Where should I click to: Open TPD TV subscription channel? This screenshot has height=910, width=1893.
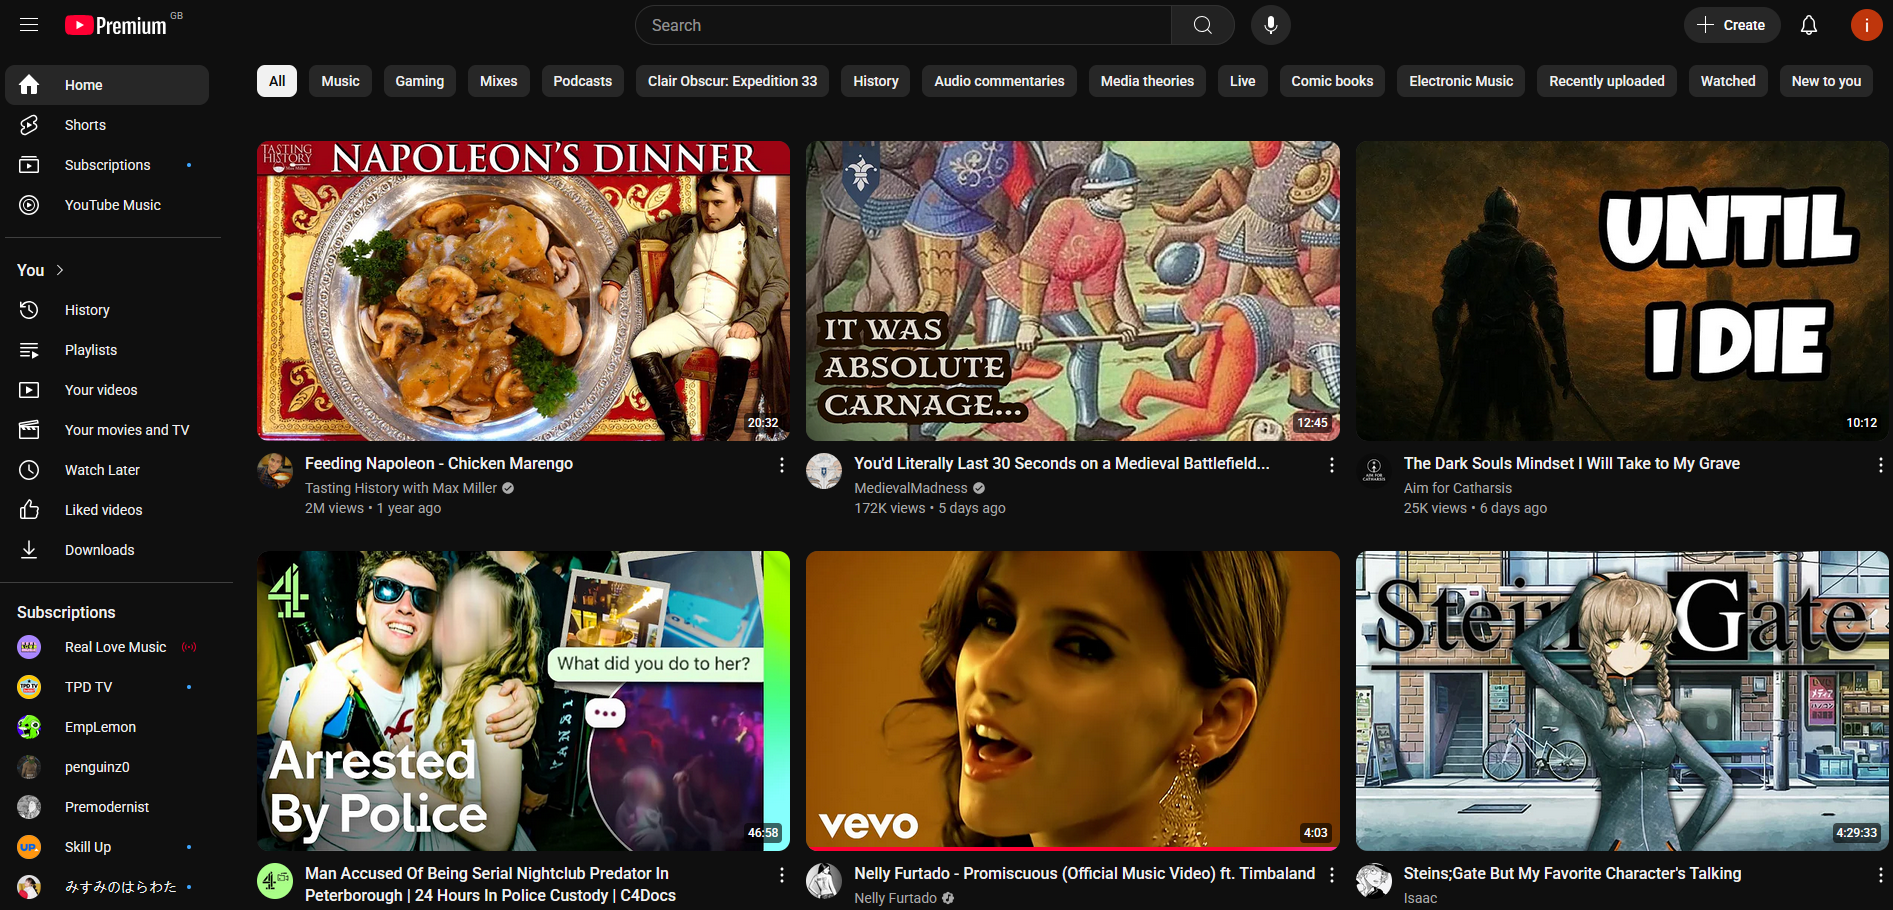click(x=107, y=687)
